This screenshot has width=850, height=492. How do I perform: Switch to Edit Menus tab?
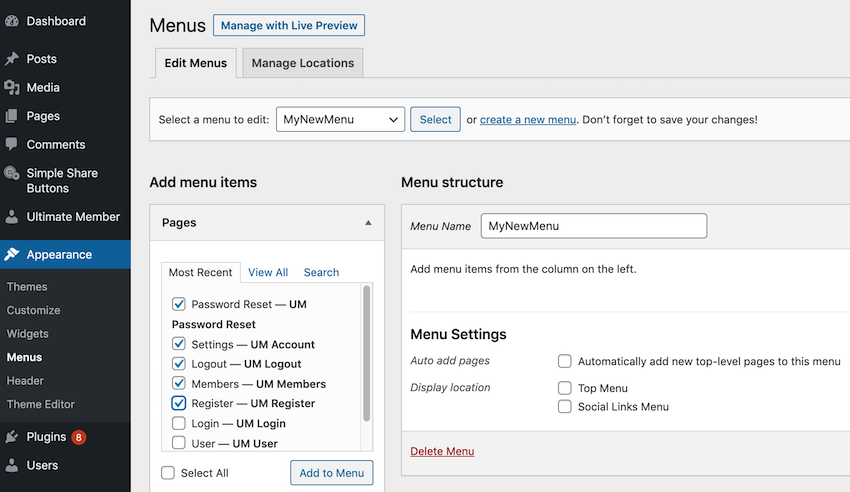[196, 63]
